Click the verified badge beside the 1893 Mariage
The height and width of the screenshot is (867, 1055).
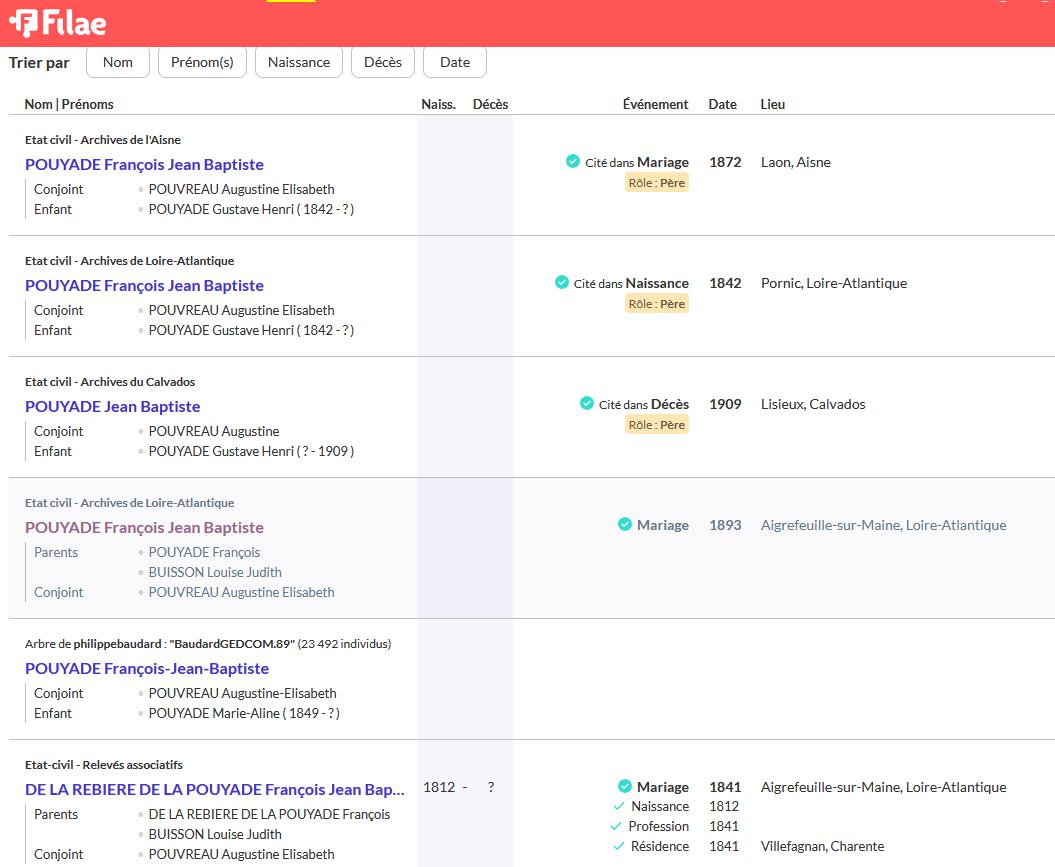click(x=625, y=525)
